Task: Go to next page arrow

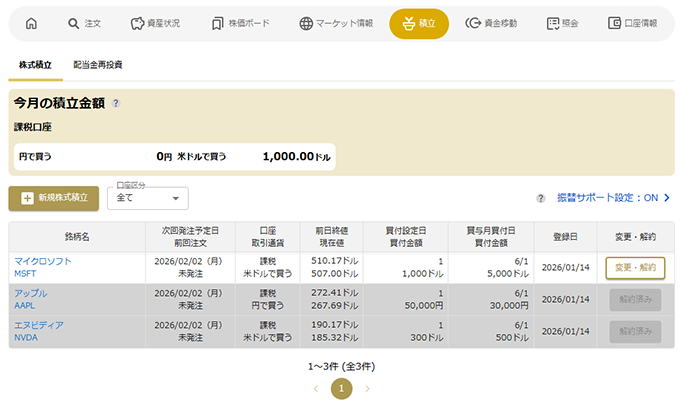Action: [367, 389]
